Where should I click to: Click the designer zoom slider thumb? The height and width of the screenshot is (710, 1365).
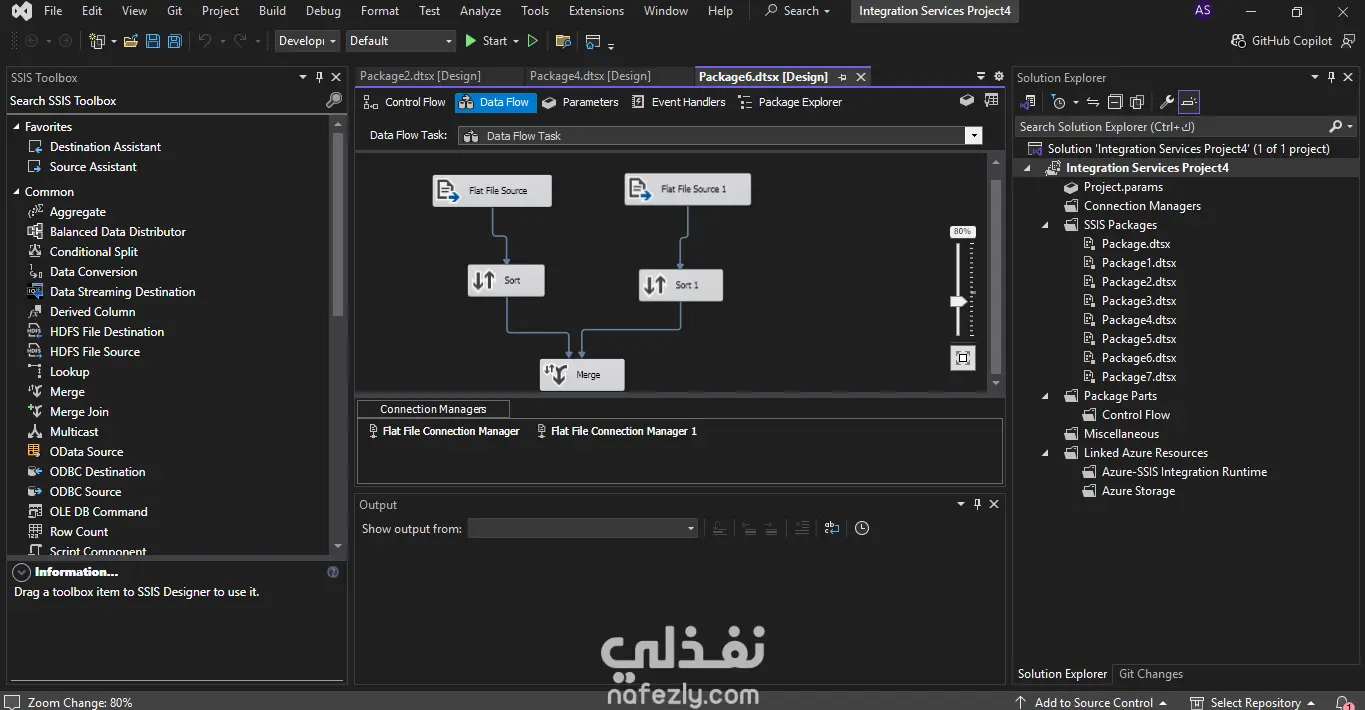coord(960,301)
